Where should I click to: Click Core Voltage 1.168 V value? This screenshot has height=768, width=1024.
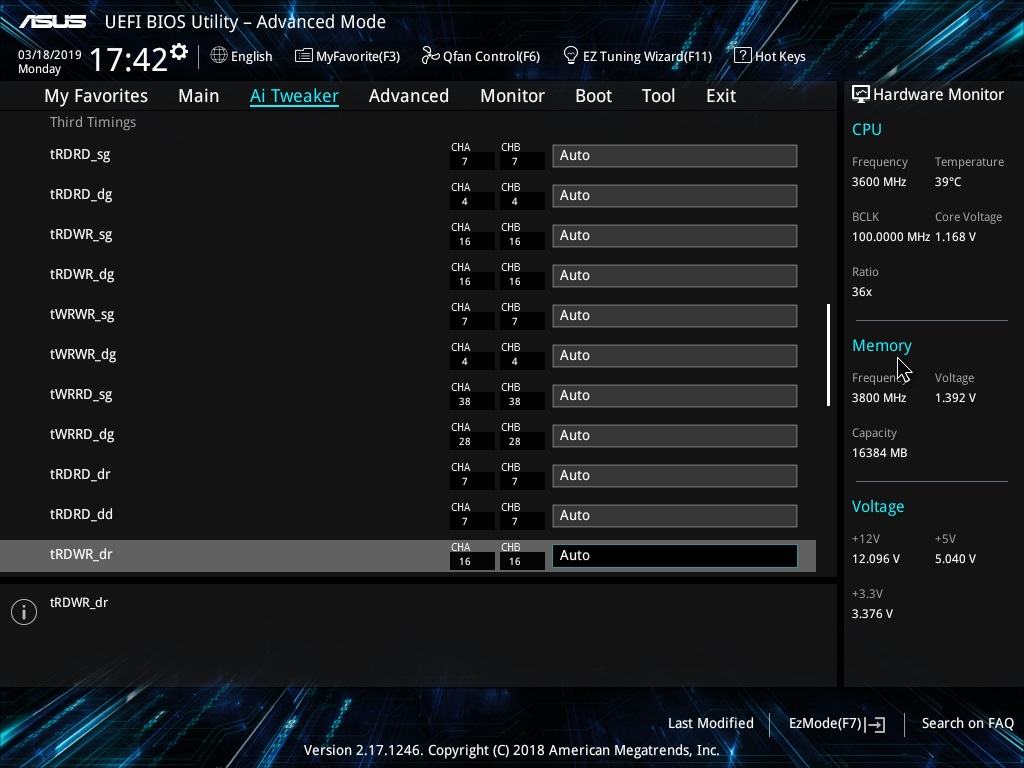(955, 236)
